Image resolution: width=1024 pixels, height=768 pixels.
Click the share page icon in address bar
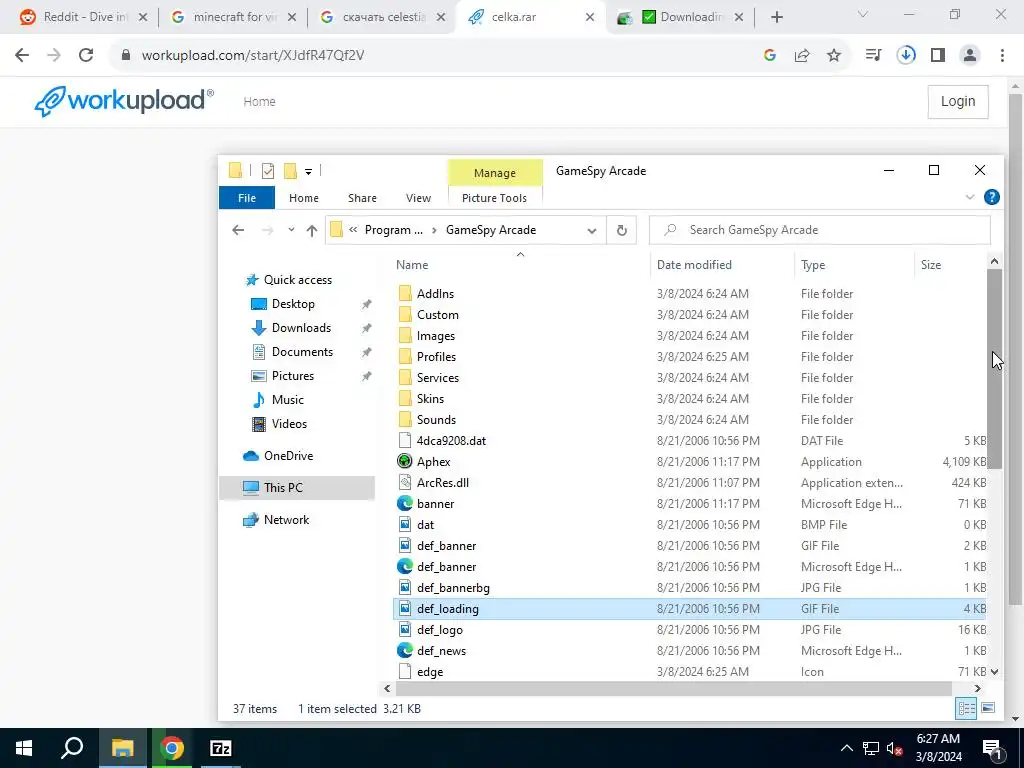pyautogui.click(x=802, y=56)
